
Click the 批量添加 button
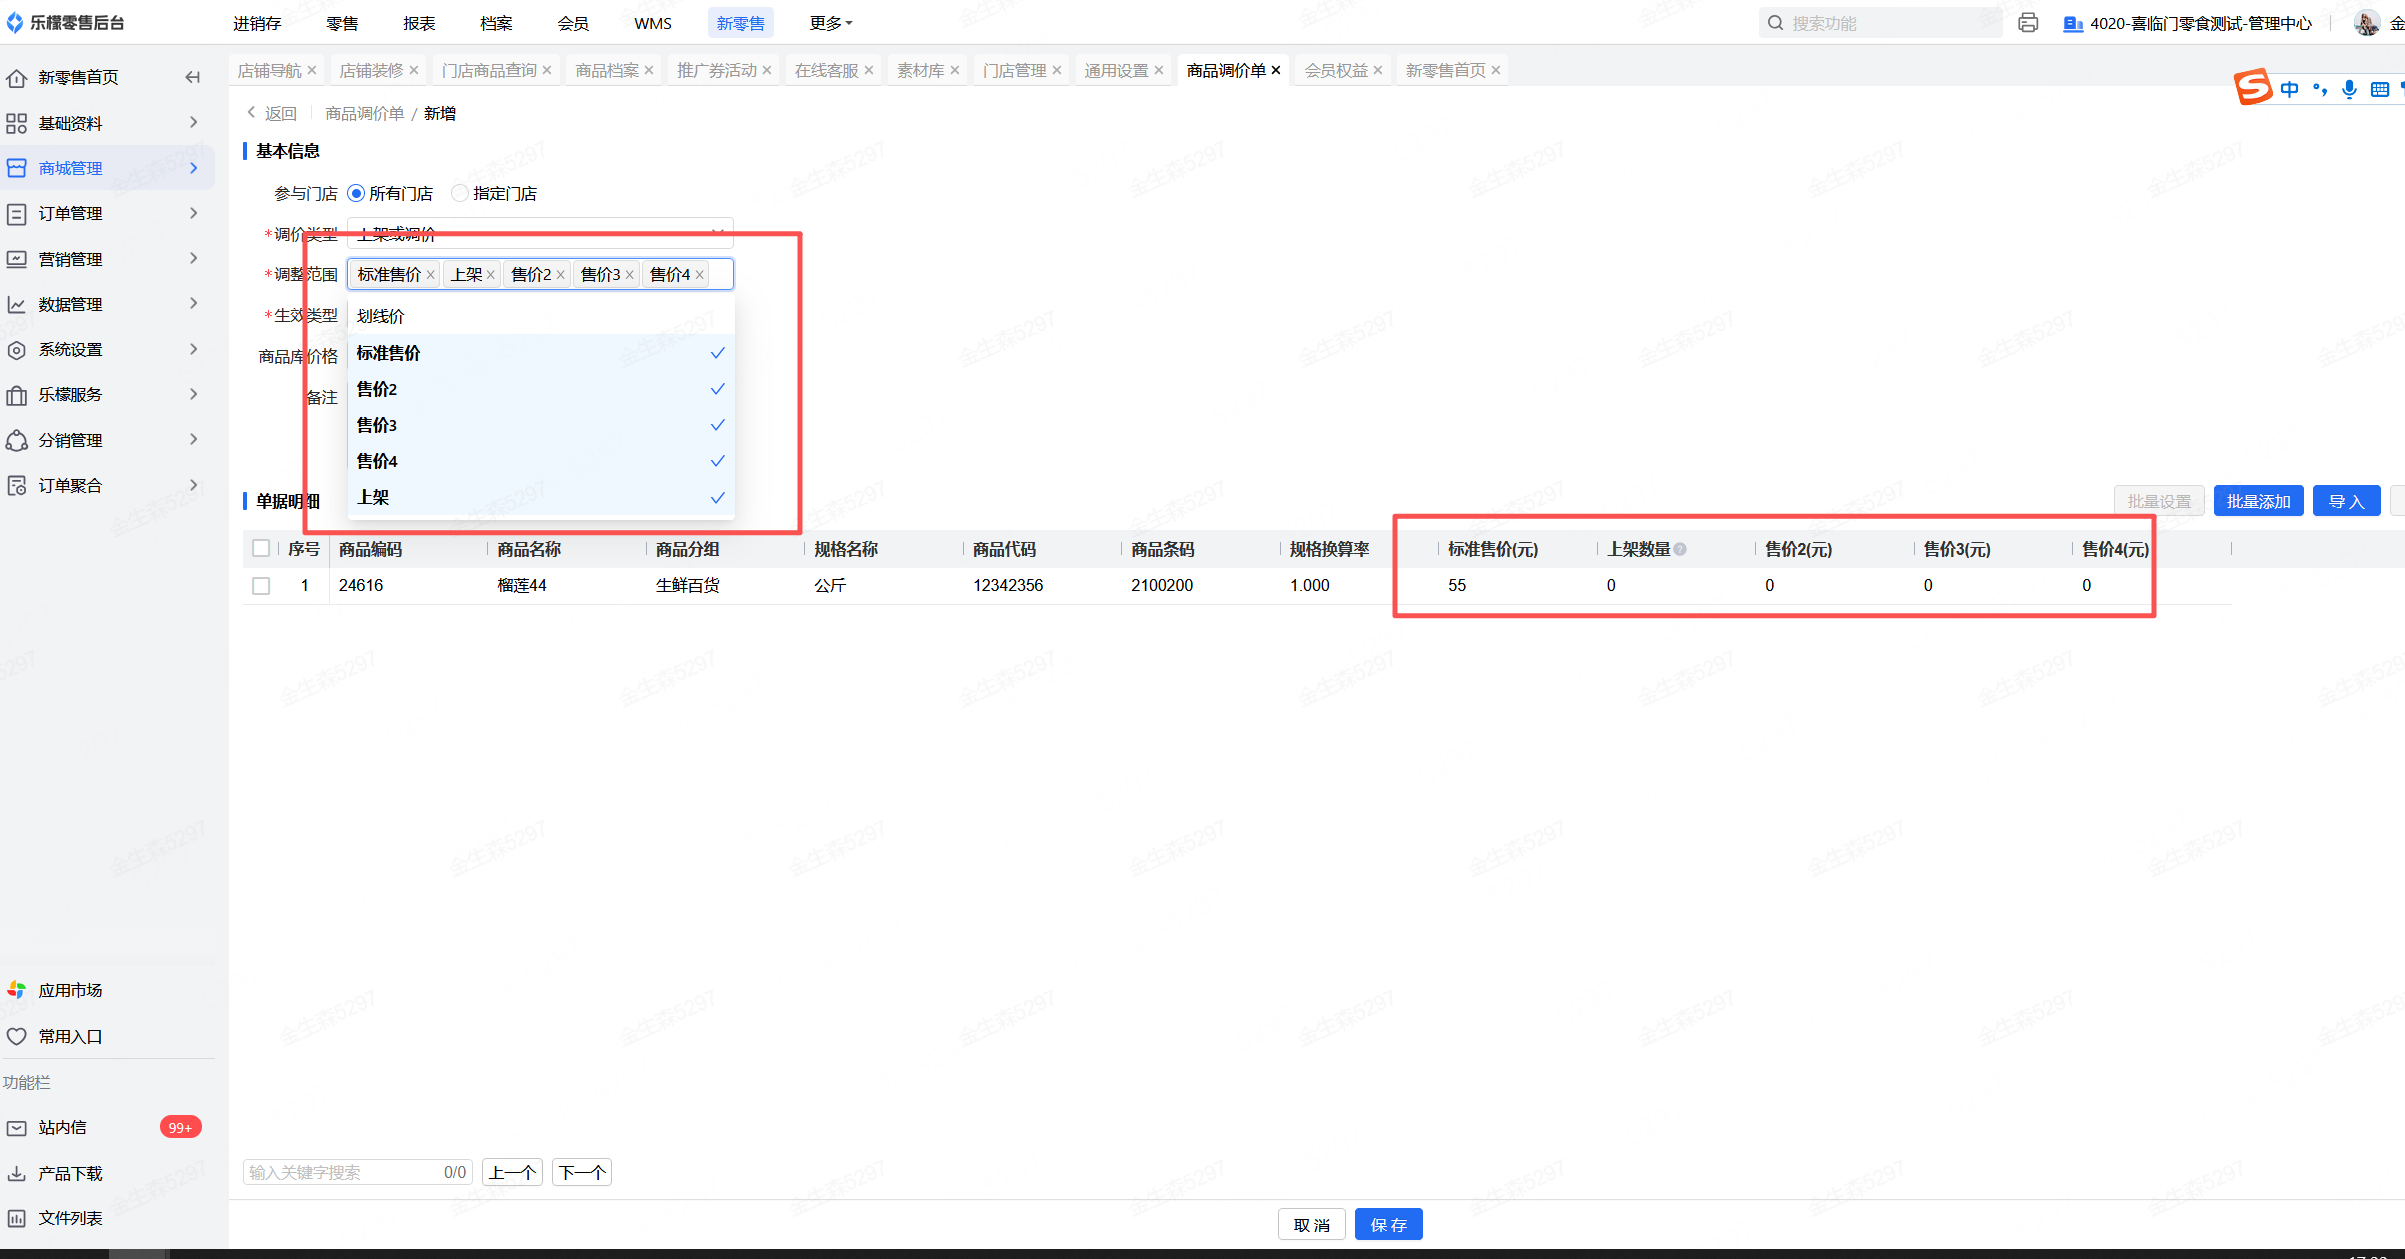point(2257,501)
